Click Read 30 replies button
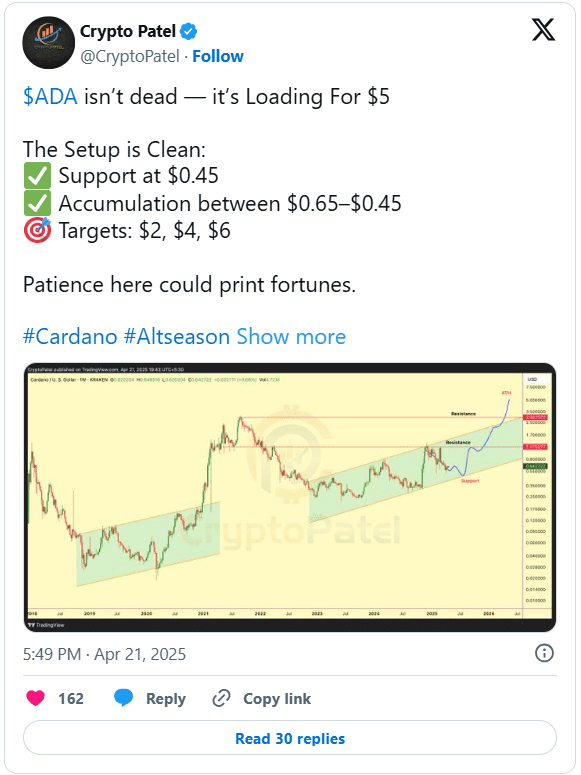The height and width of the screenshot is (775, 581). [290, 738]
